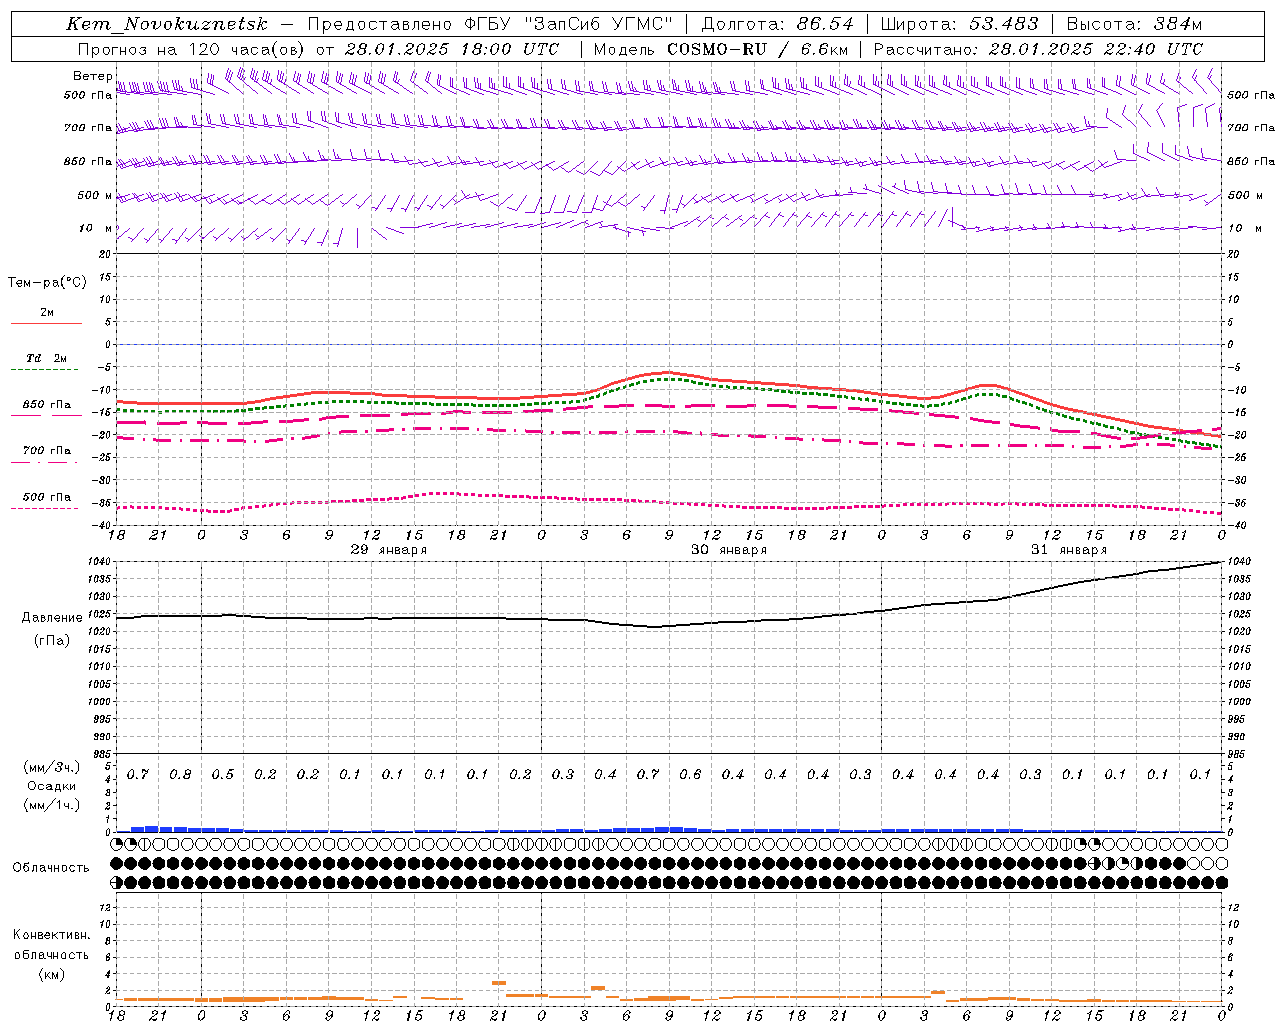Click the black pressure curve line
This screenshot has height=1024, width=1280.
[670, 625]
